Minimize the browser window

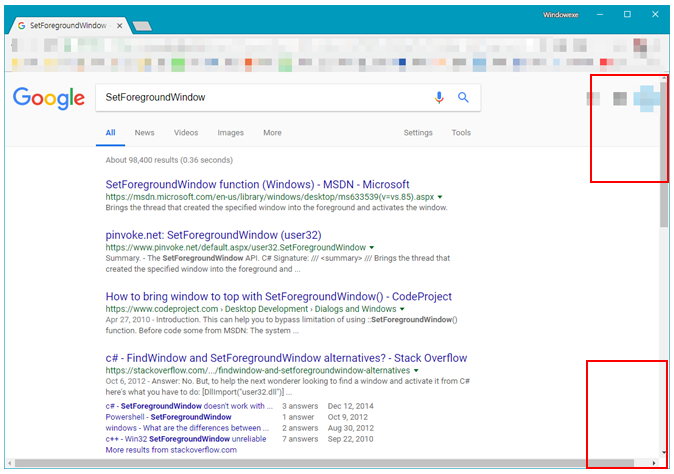pyautogui.click(x=600, y=15)
